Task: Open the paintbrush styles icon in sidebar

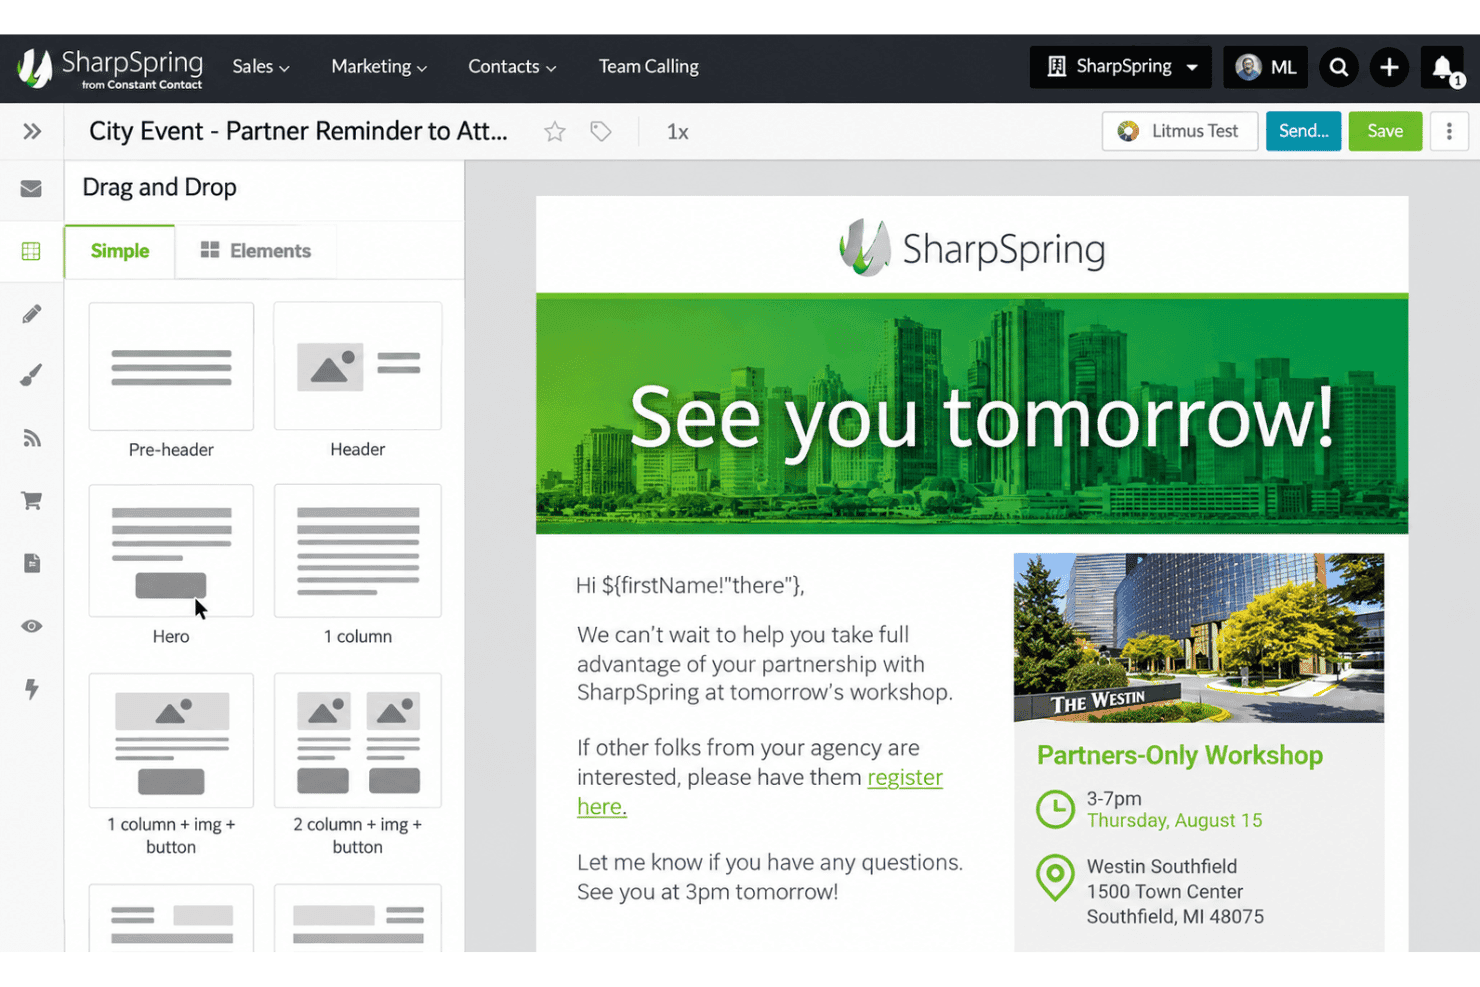Action: (x=32, y=376)
